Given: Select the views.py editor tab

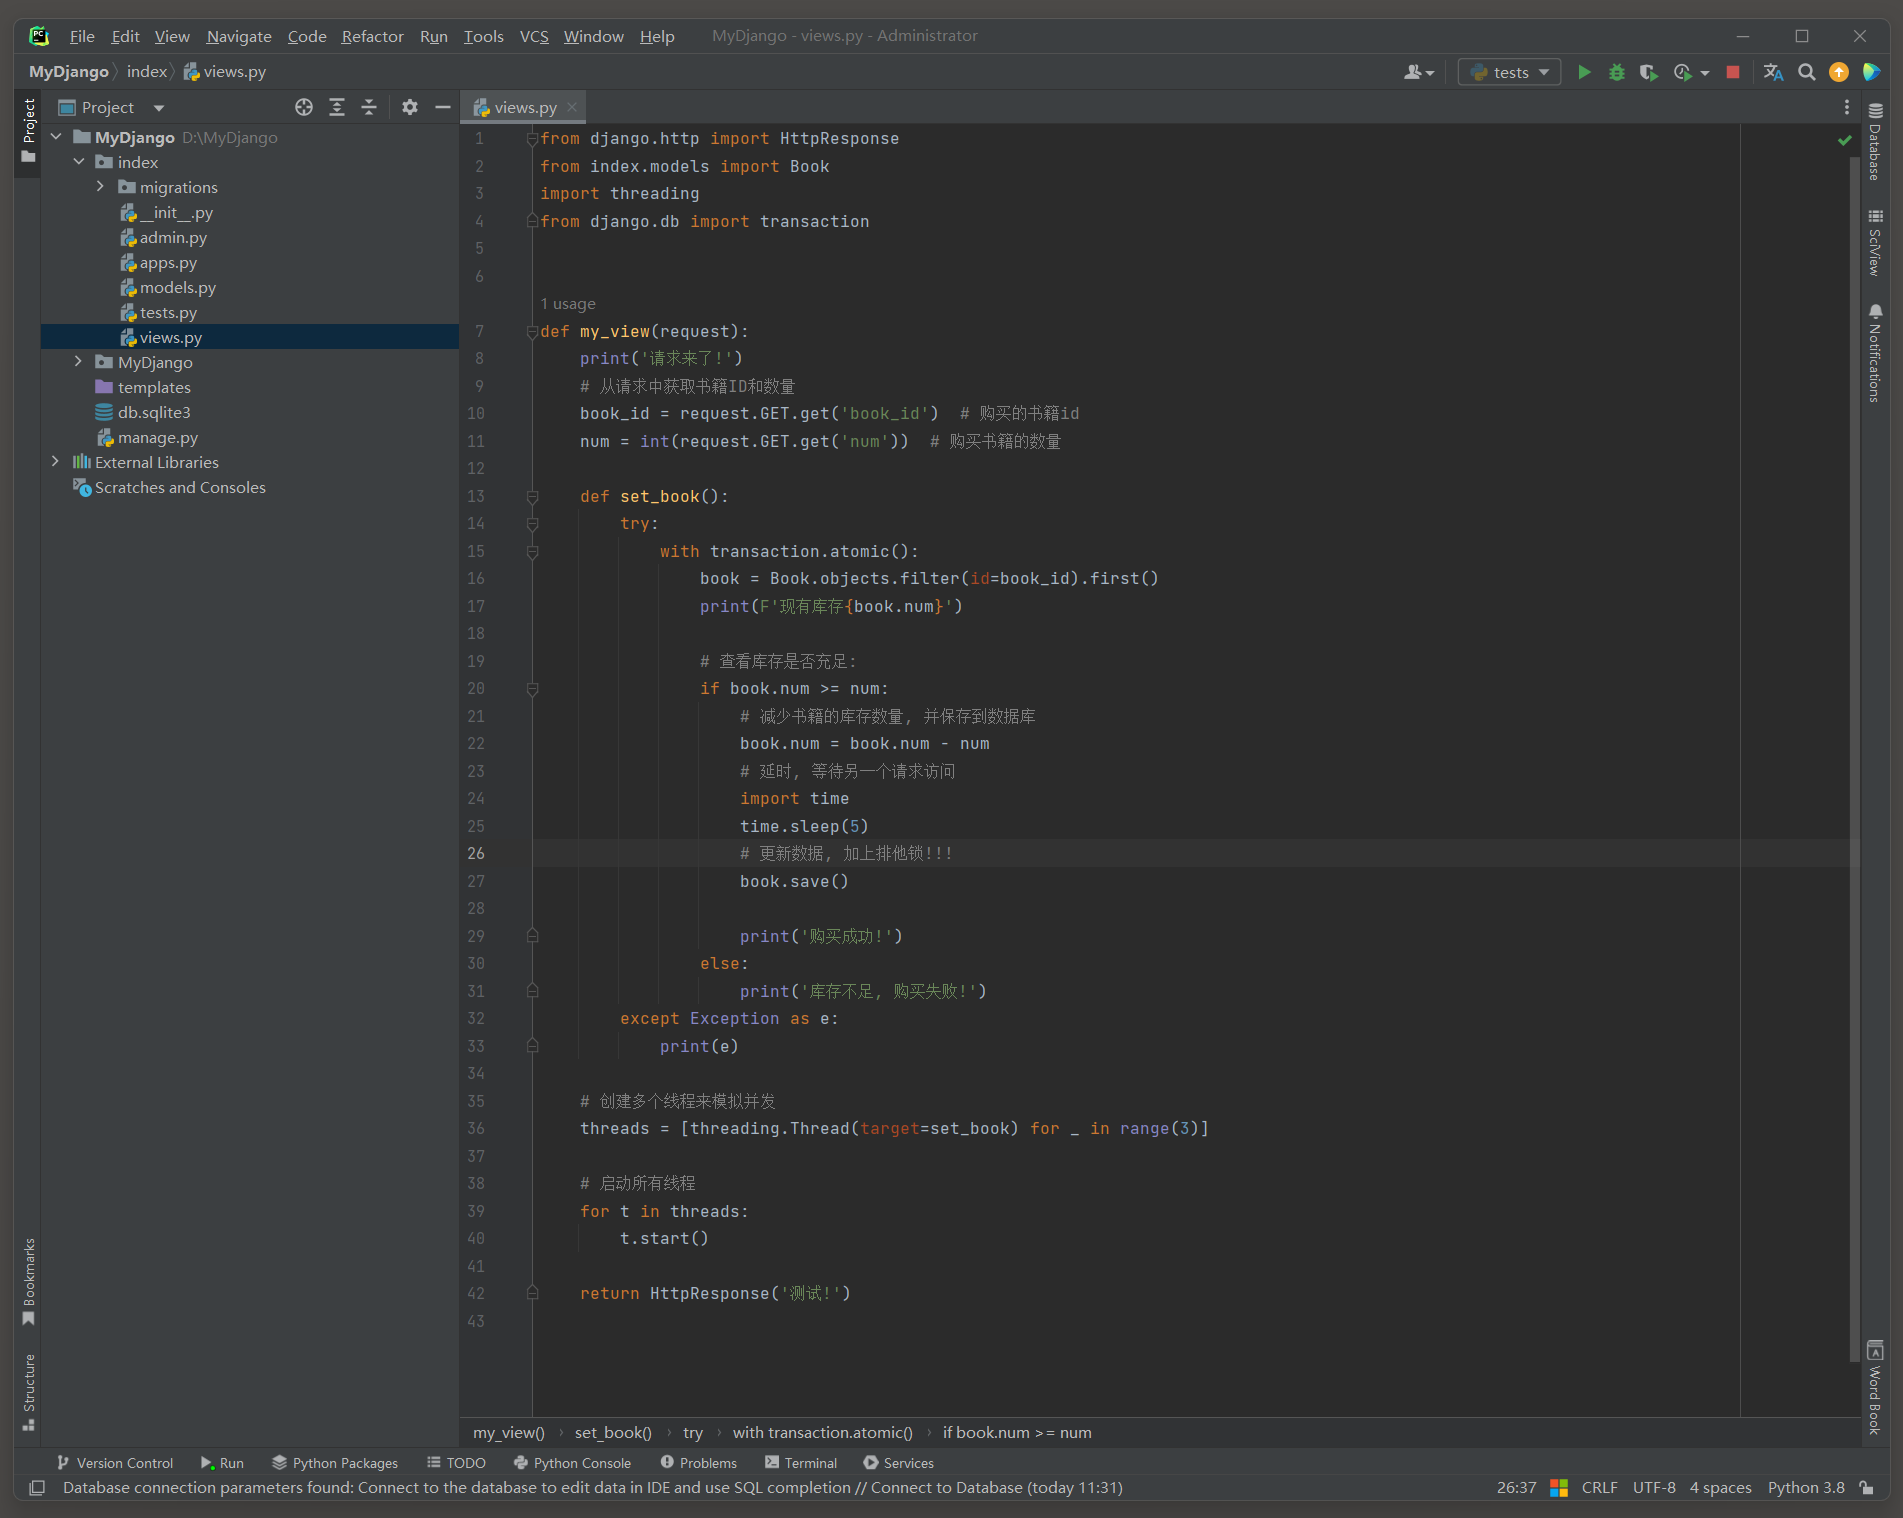Looking at the screenshot, I should click(x=523, y=107).
